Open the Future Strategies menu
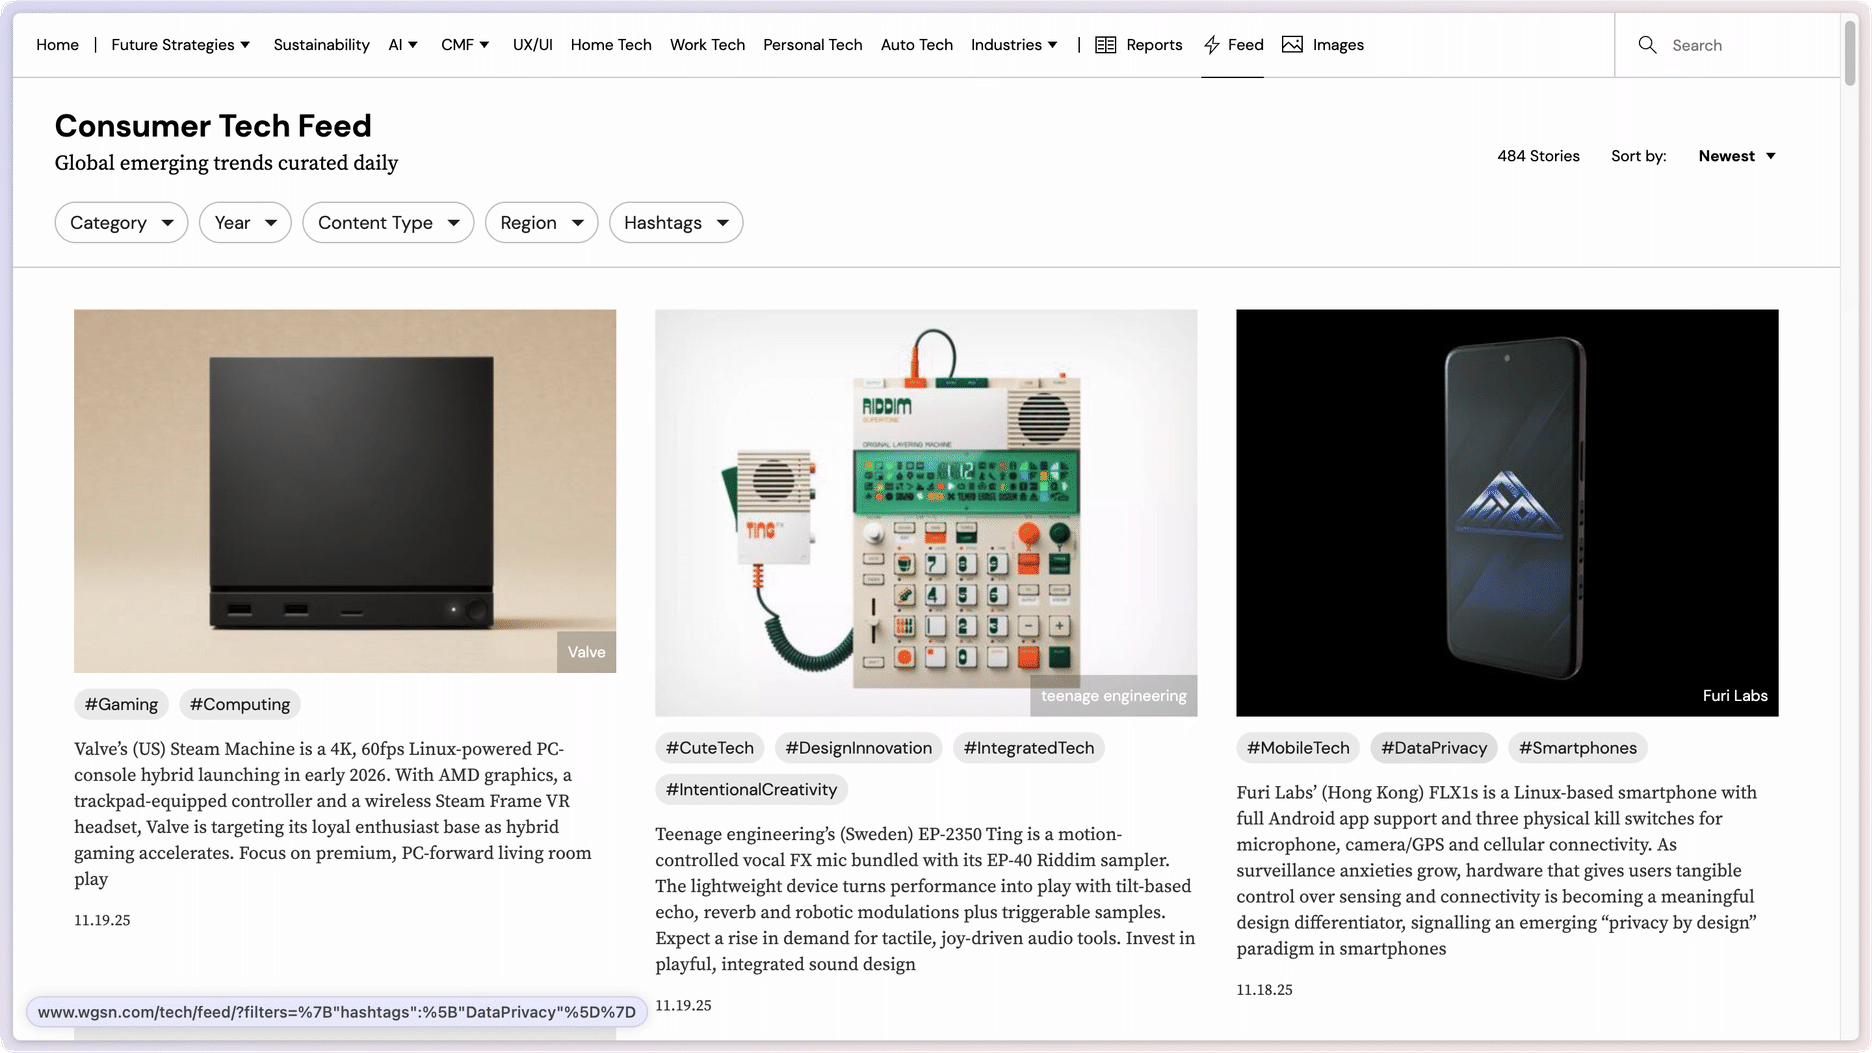The height and width of the screenshot is (1053, 1872). point(180,45)
